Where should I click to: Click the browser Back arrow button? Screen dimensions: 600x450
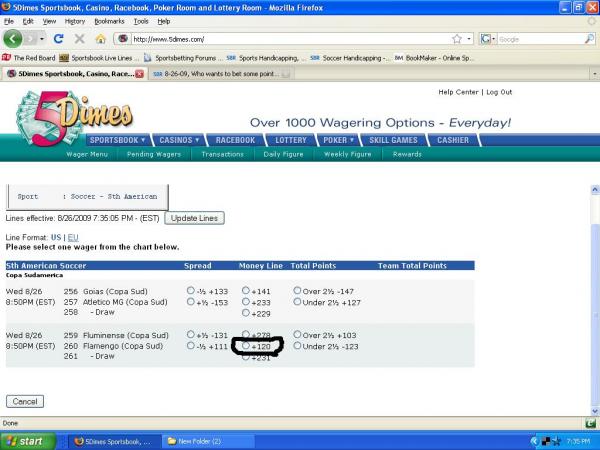[13, 39]
